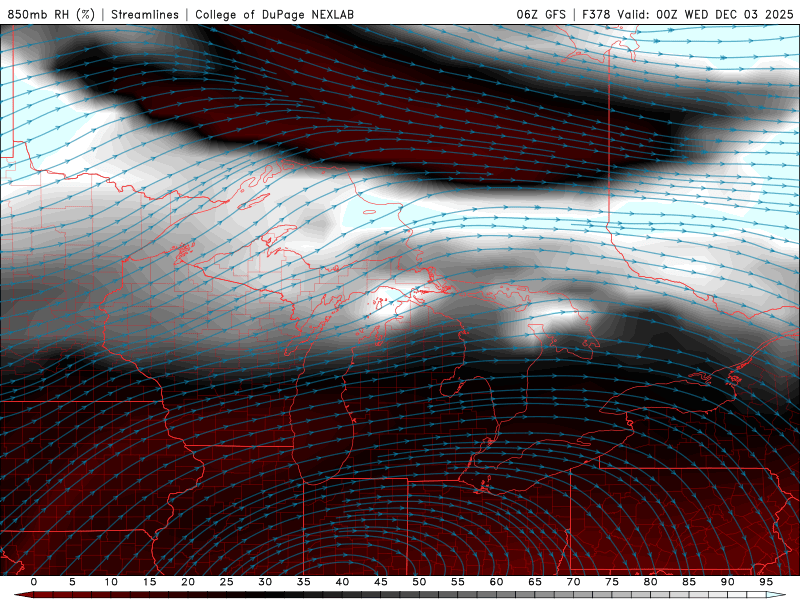Click the 0 value on color scale

click(x=34, y=582)
